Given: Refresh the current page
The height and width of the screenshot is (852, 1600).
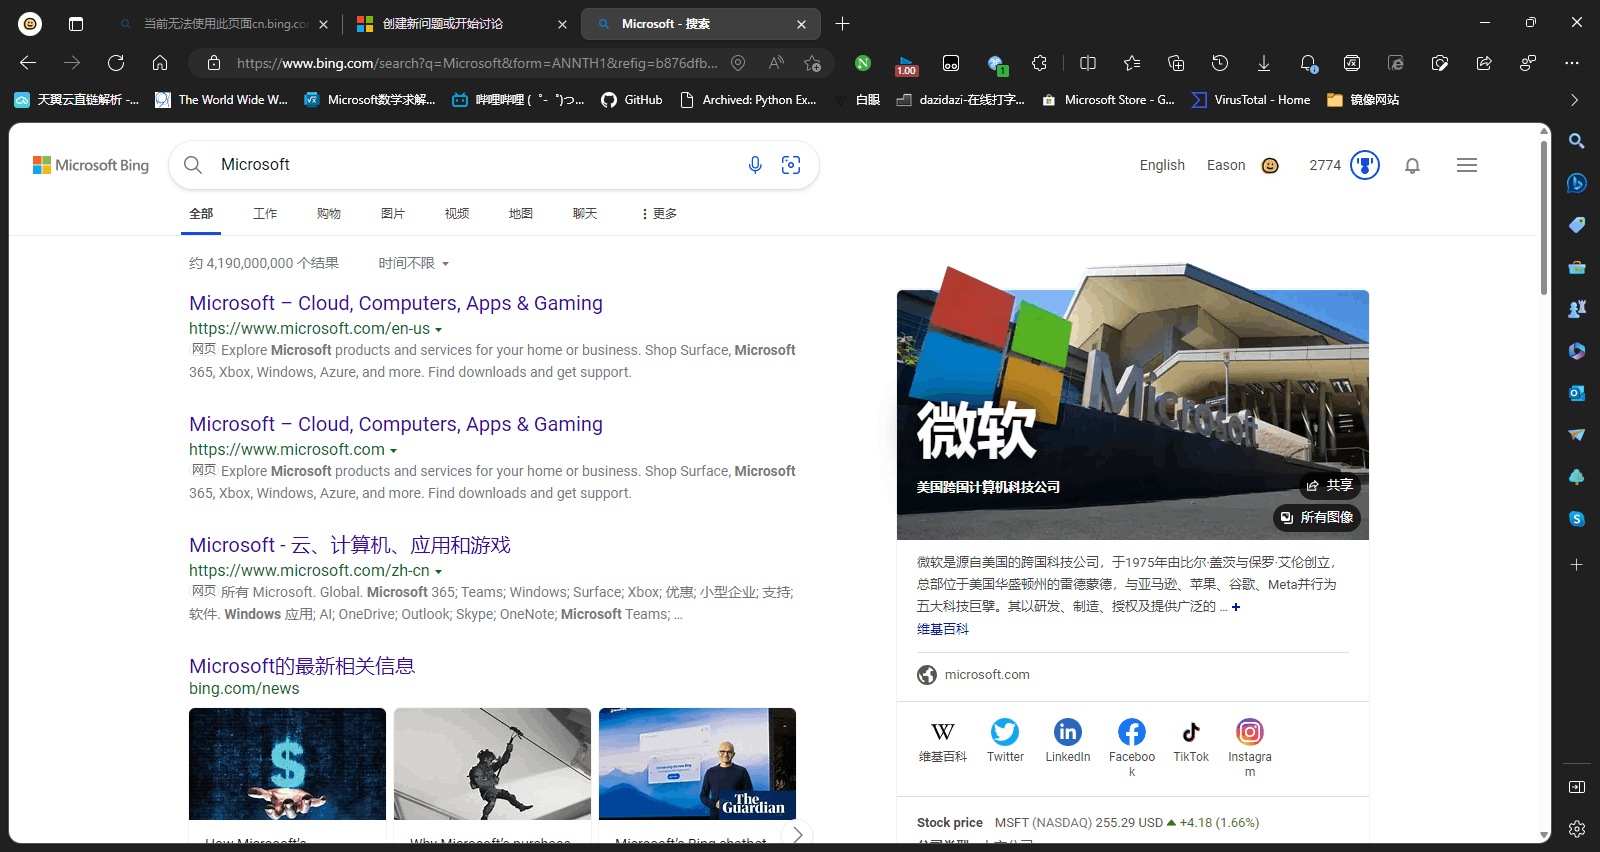Looking at the screenshot, I should pos(116,63).
